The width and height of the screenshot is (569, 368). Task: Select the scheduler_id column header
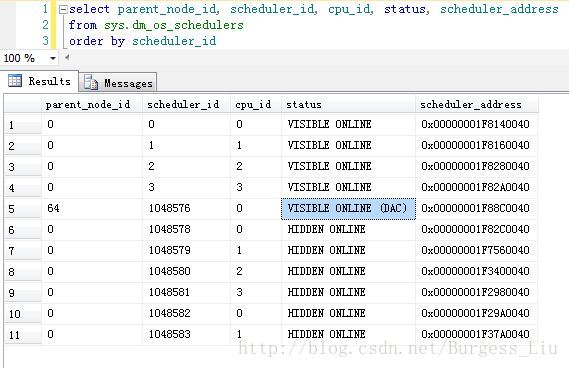tap(187, 105)
